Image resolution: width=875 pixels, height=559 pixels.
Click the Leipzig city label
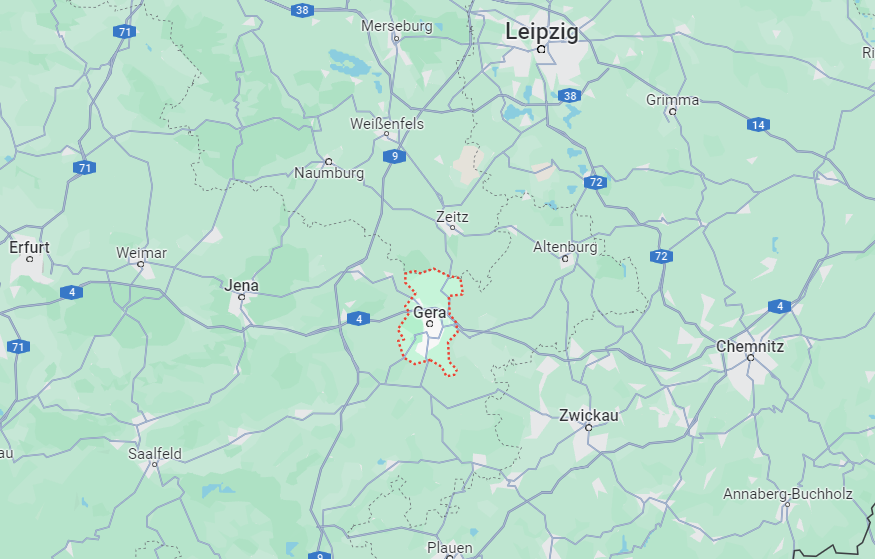[x=541, y=32]
